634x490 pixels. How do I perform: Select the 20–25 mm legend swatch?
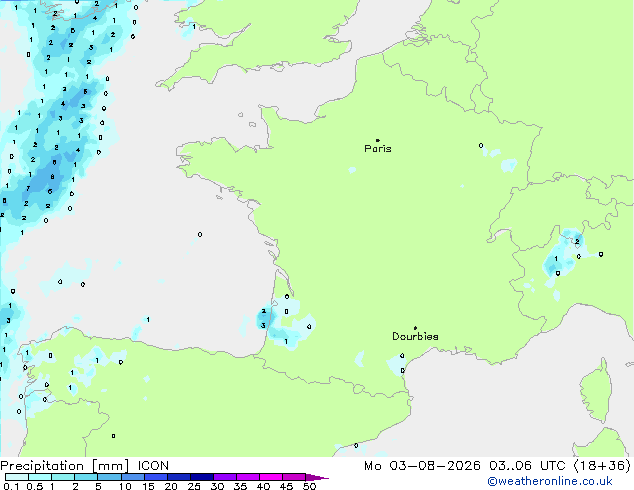point(178,477)
